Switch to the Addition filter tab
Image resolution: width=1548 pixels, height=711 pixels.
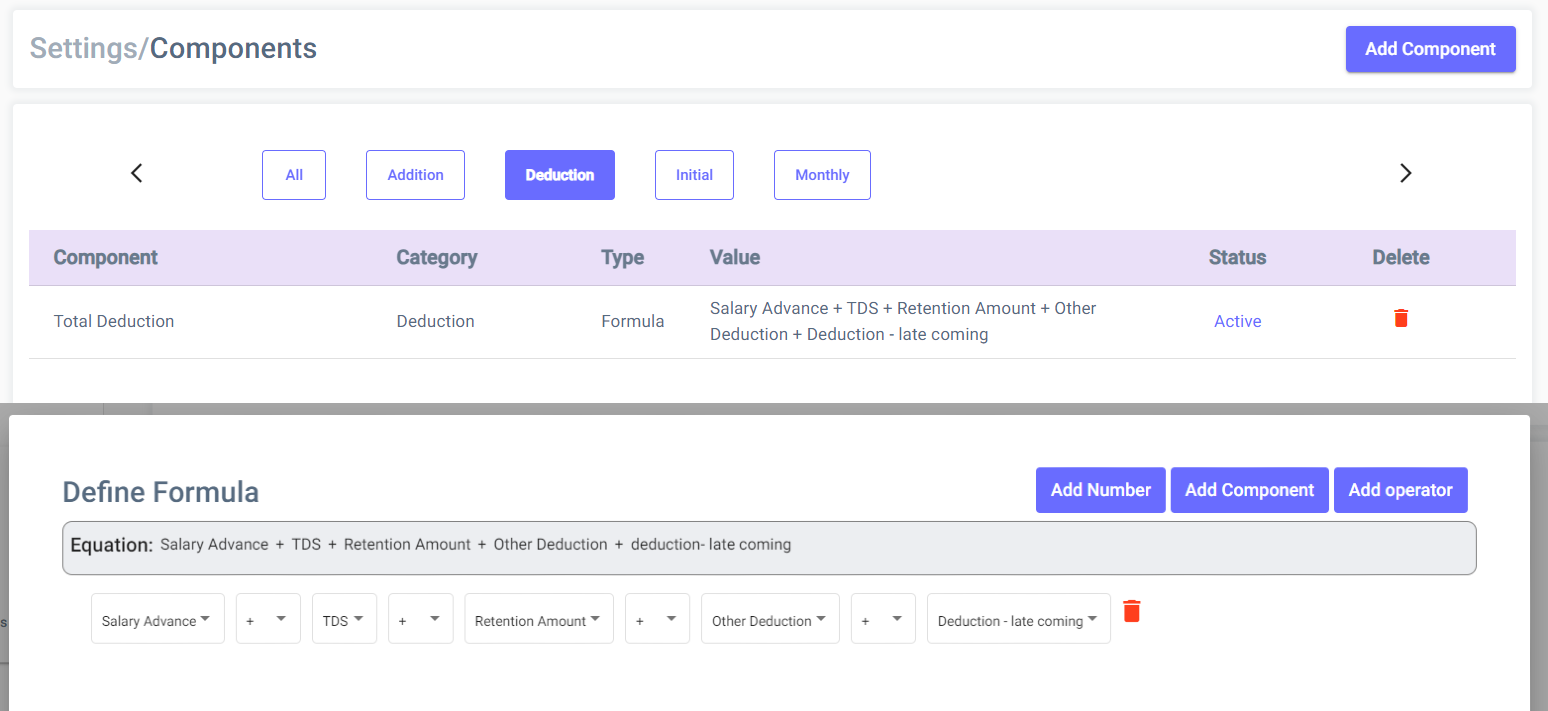[415, 175]
